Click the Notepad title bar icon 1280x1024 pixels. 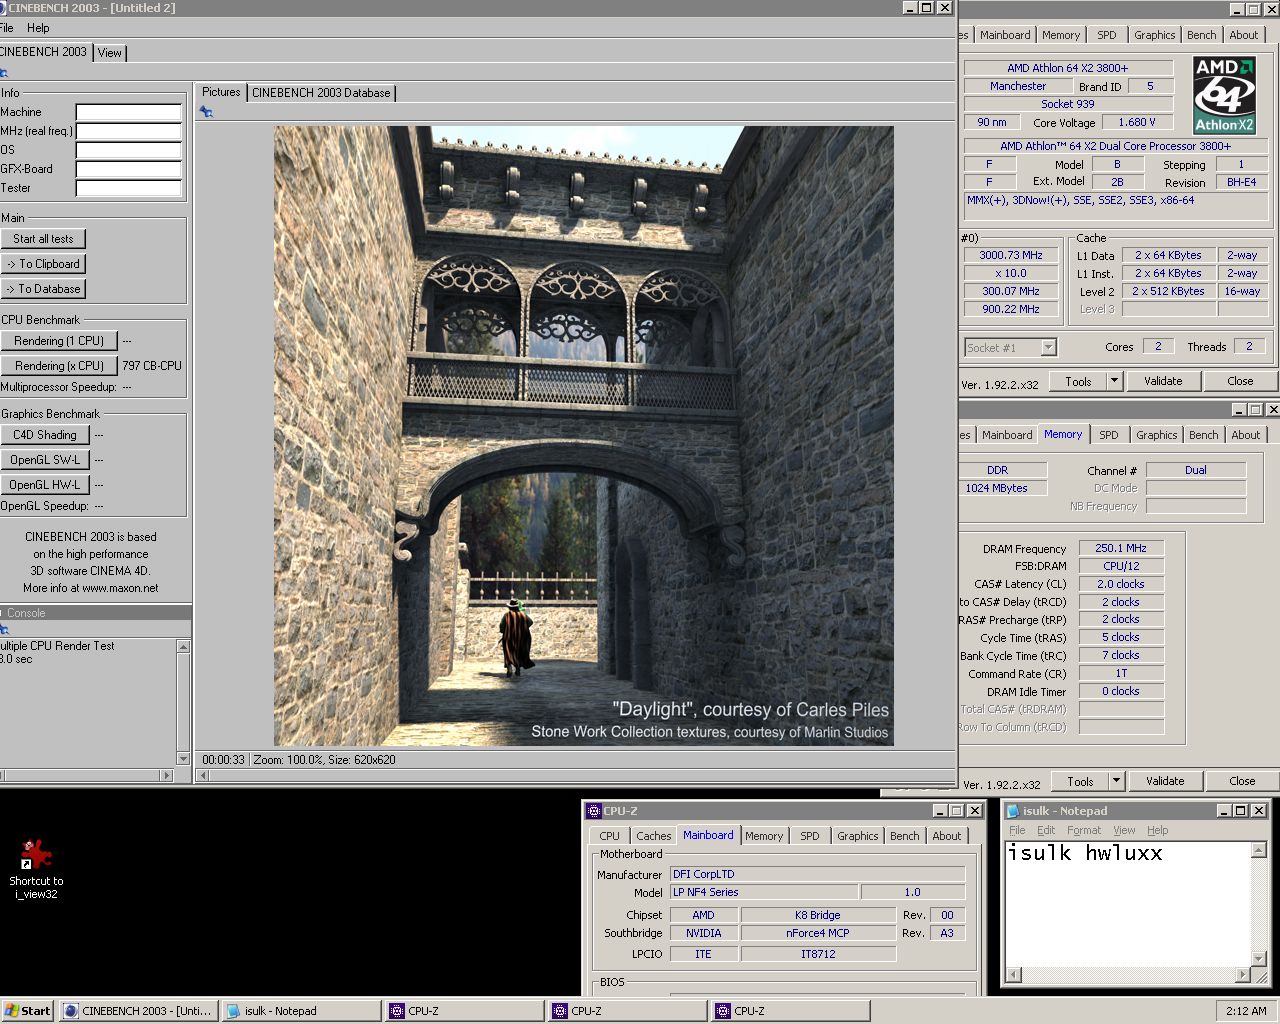1013,811
